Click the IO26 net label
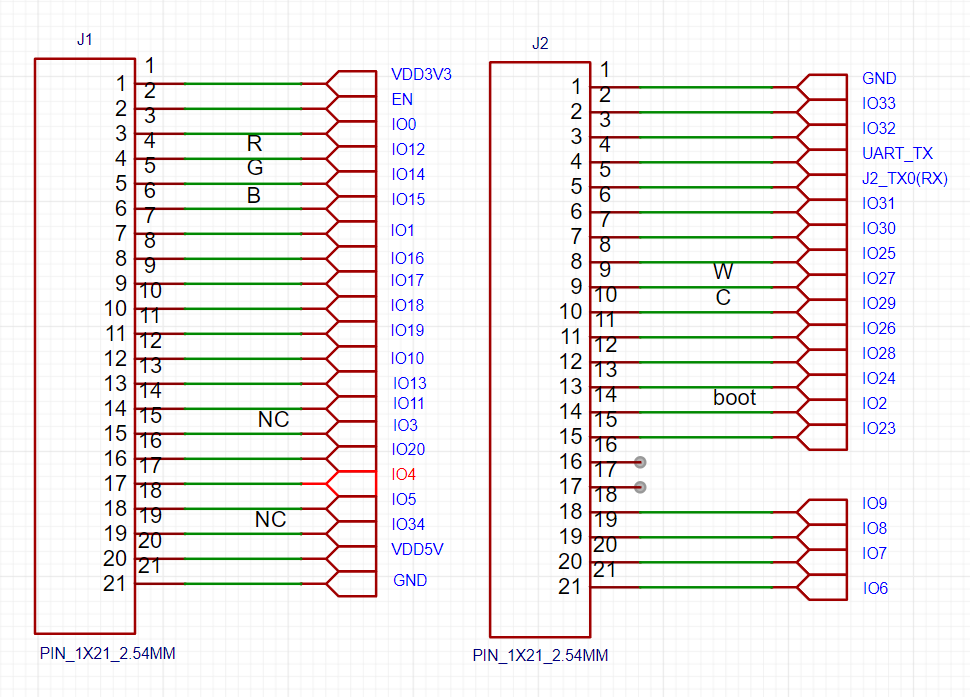This screenshot has width=970, height=697. (879, 328)
